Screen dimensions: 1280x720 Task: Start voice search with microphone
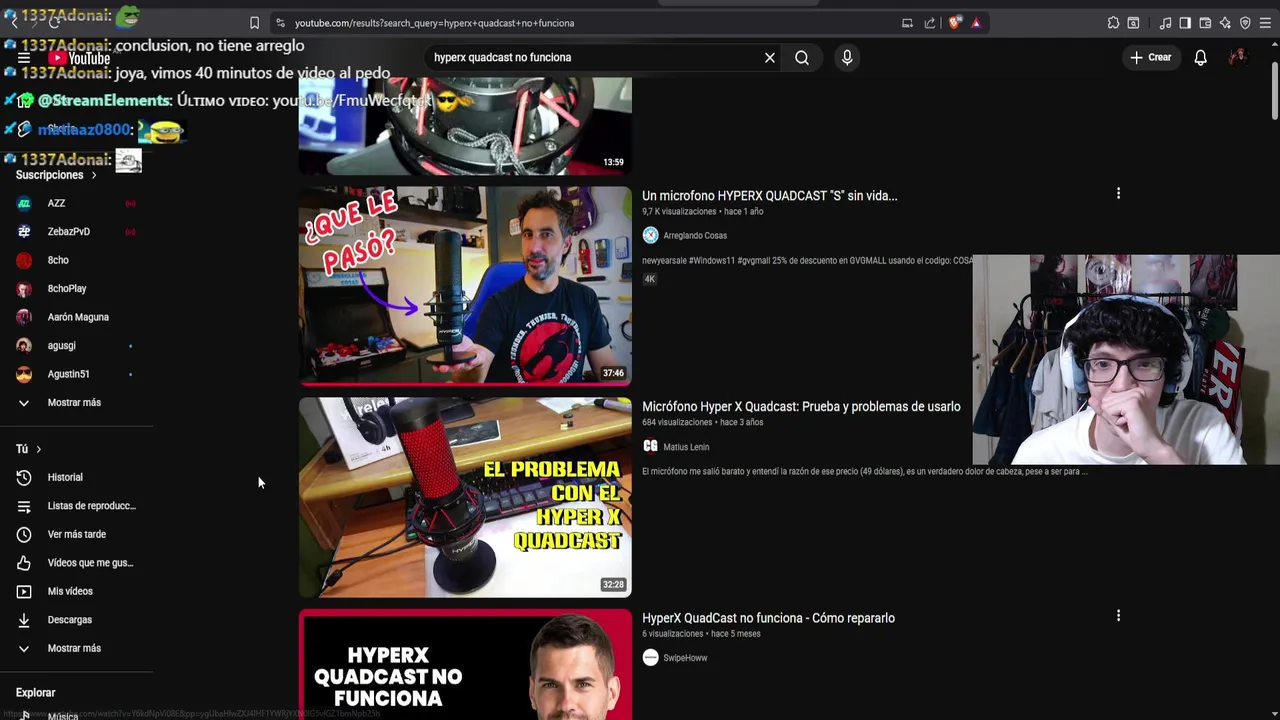pyautogui.click(x=847, y=58)
